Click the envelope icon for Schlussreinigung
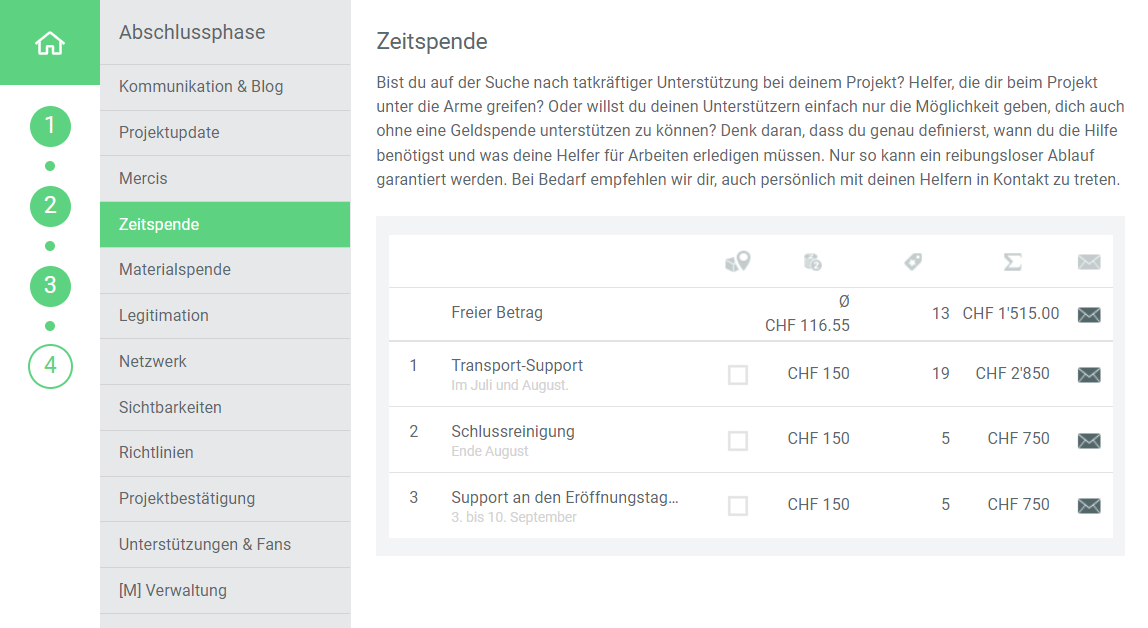The image size is (1148, 628). (x=1089, y=440)
